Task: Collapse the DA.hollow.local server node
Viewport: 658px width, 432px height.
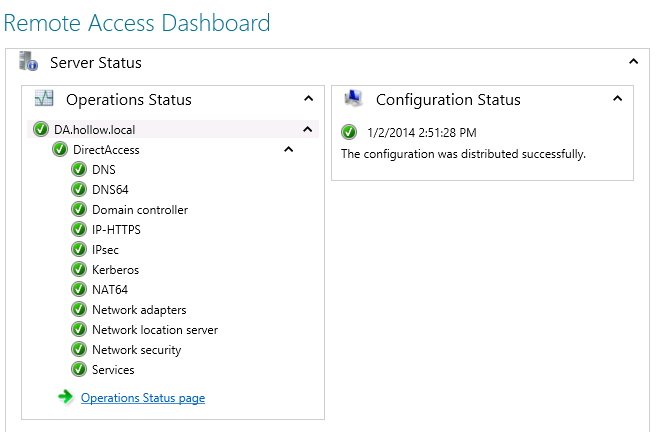Action: click(x=307, y=129)
